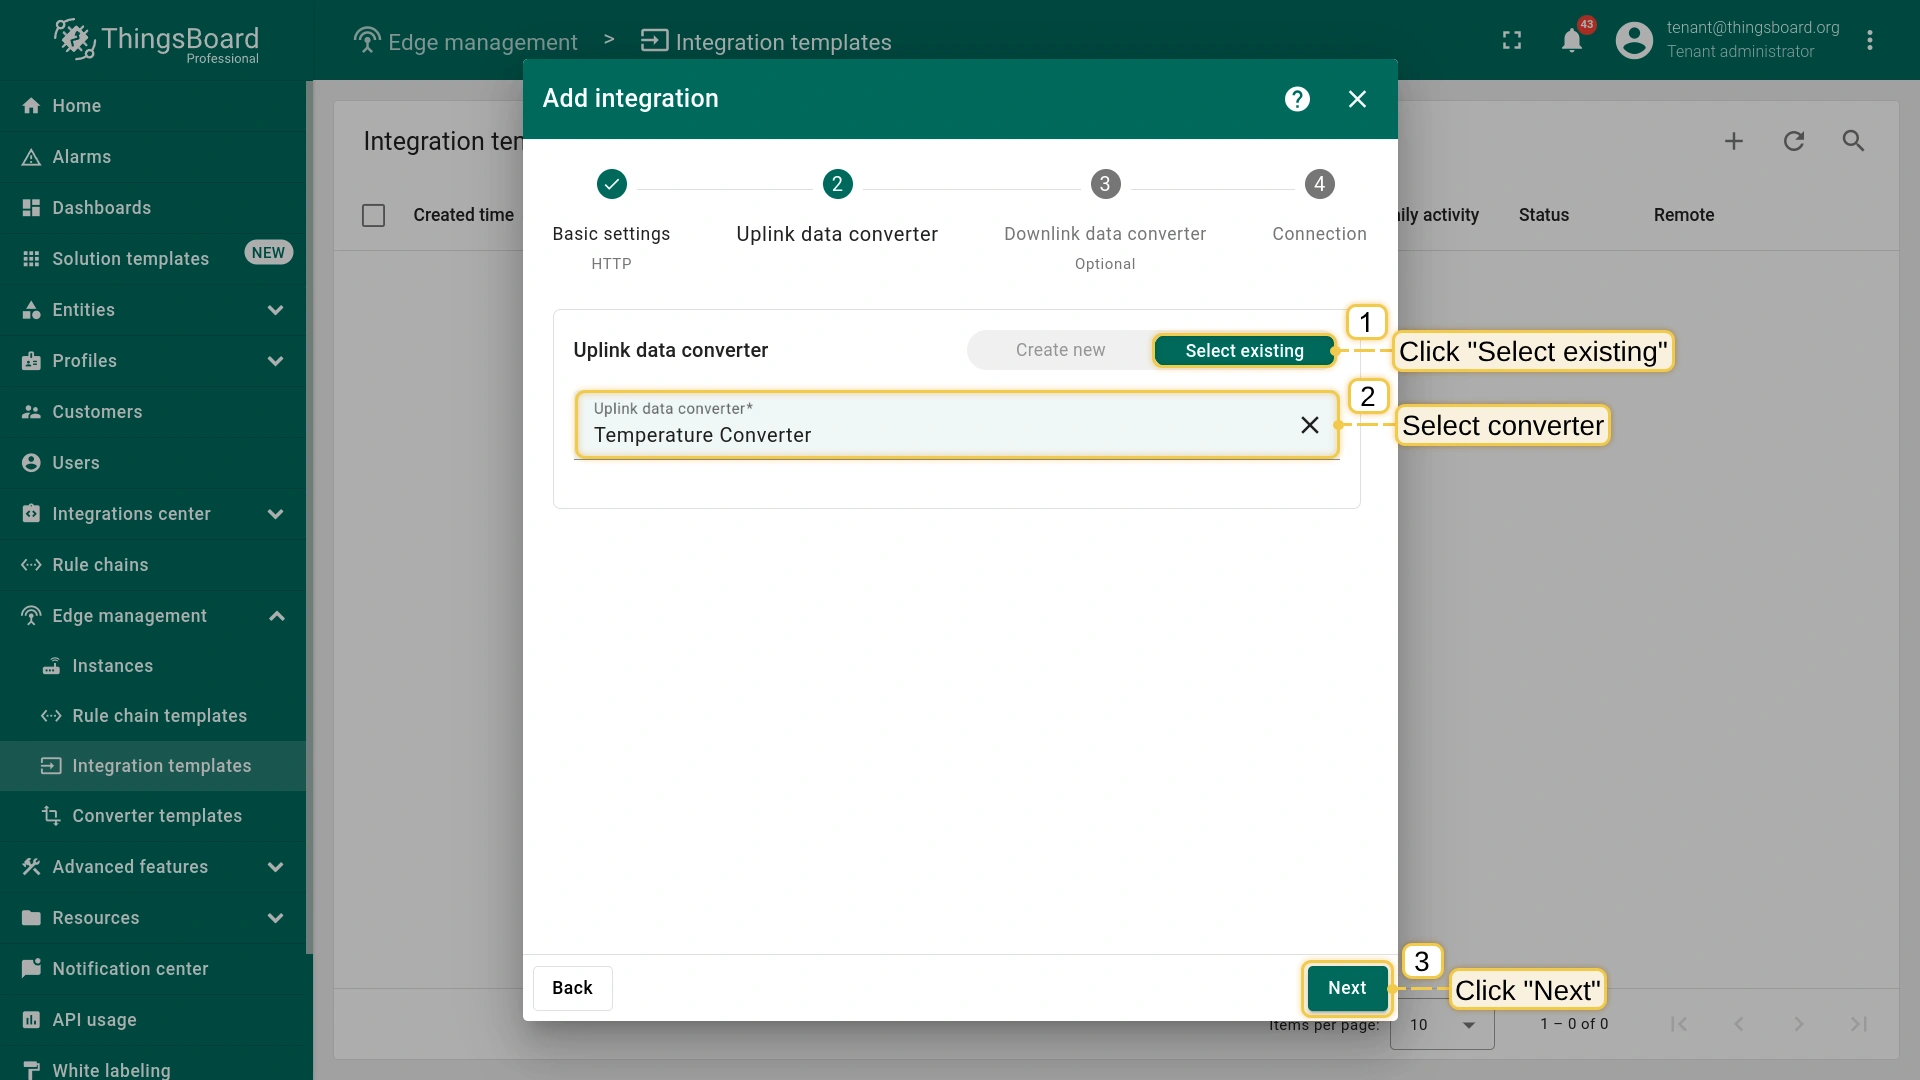The height and width of the screenshot is (1080, 1920).
Task: Clear the selected Temperature Converter
Action: [1309, 425]
